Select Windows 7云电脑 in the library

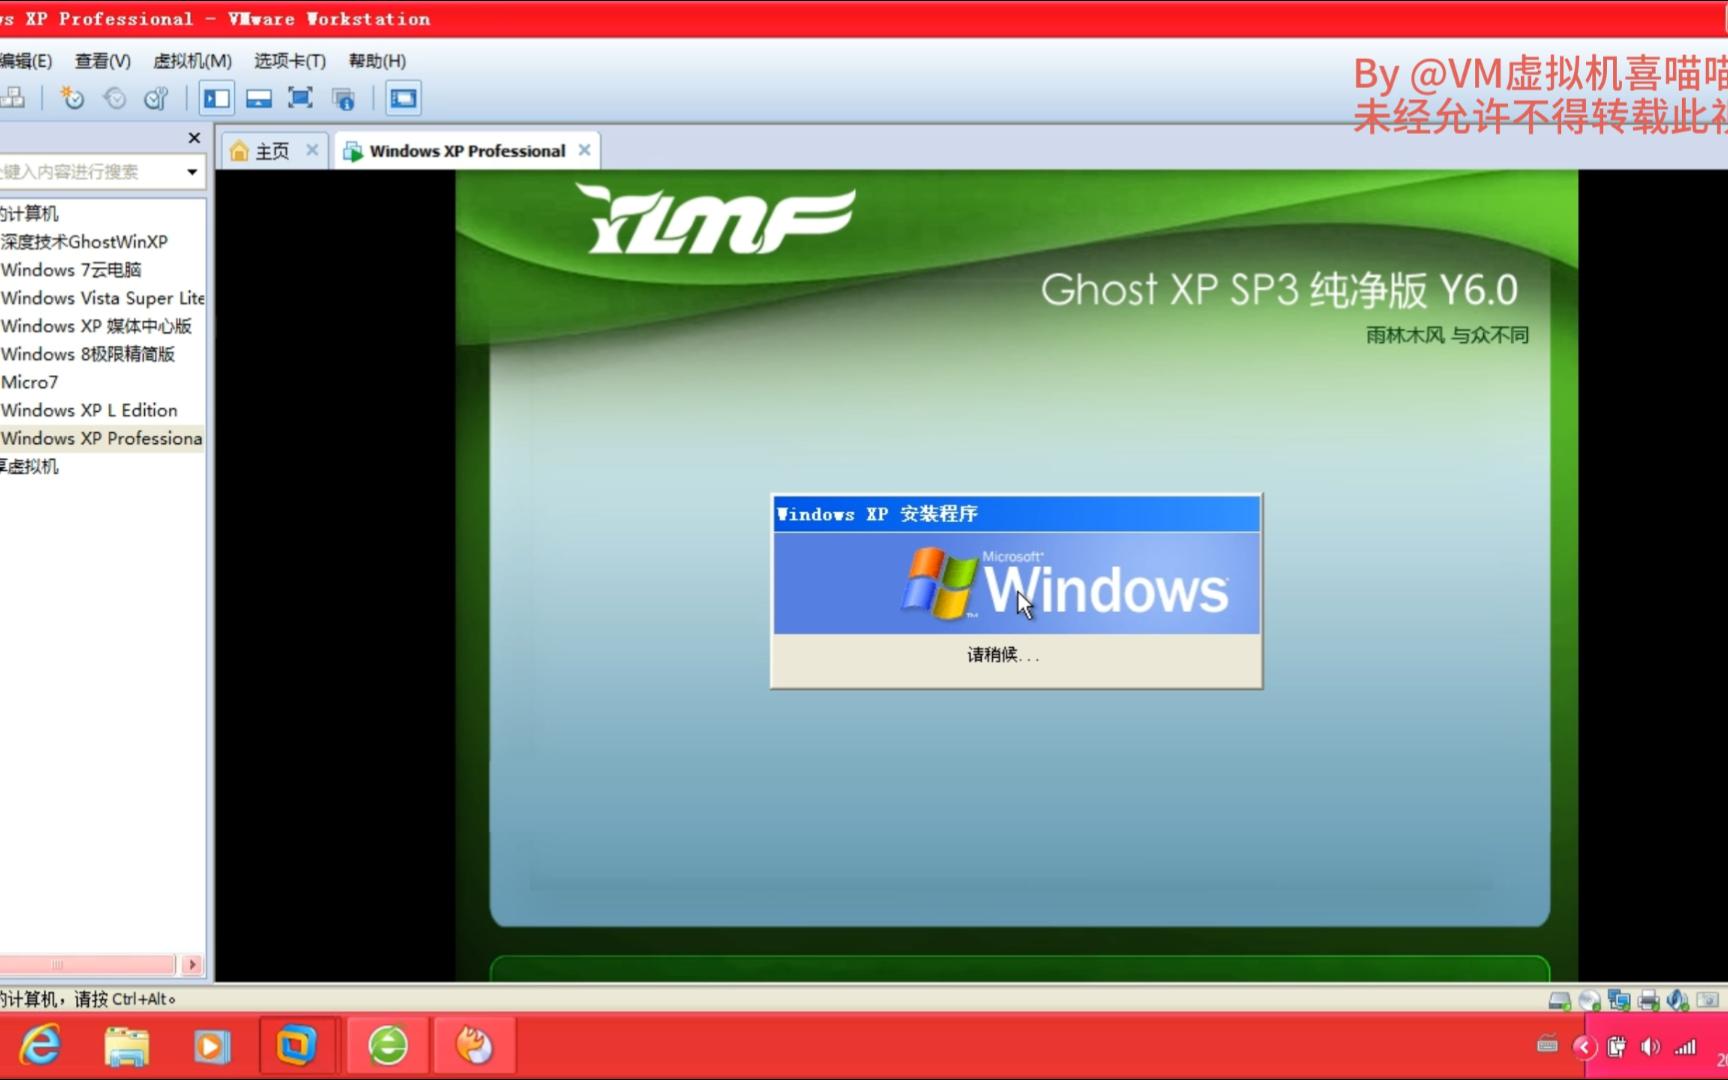click(x=71, y=270)
